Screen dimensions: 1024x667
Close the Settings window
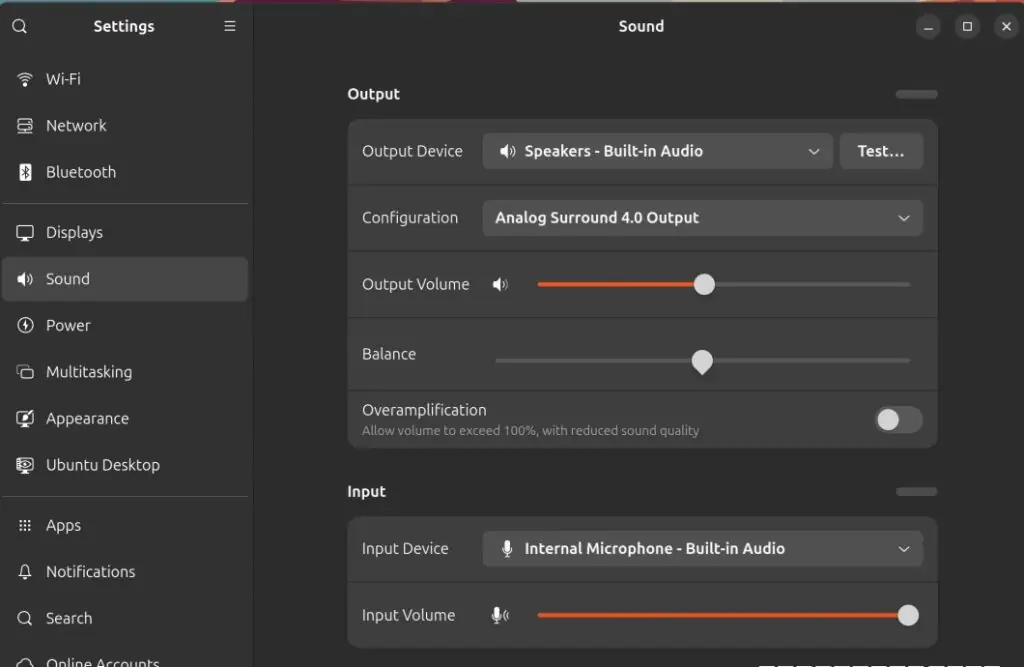(1006, 27)
